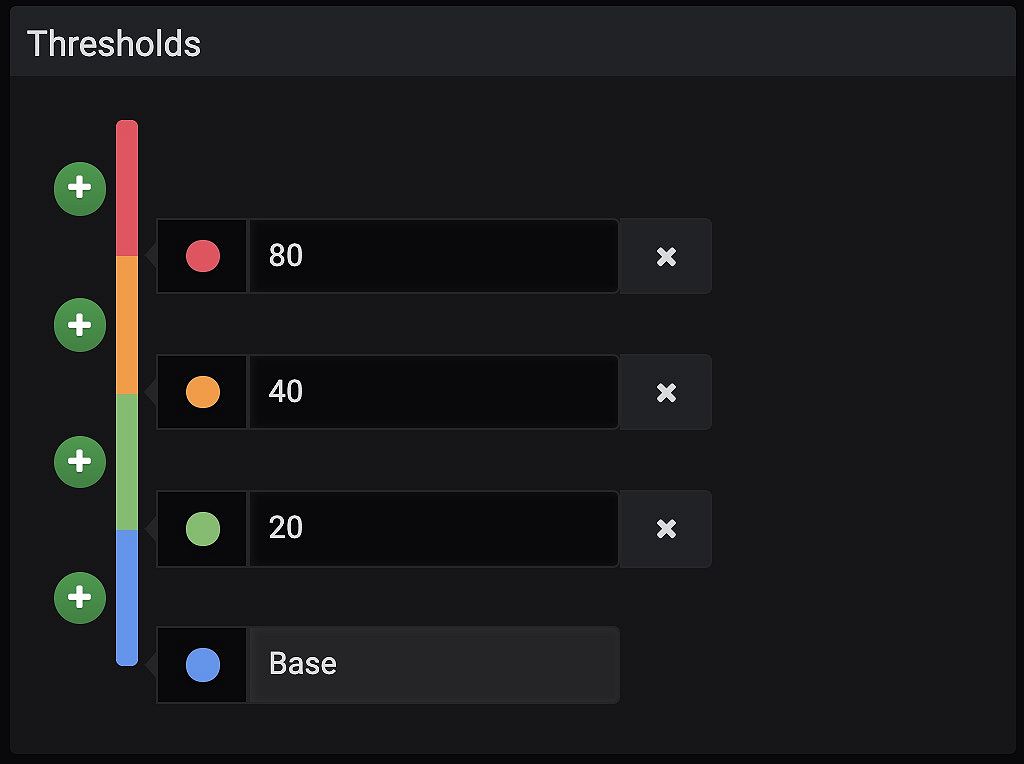This screenshot has width=1024, height=764.
Task: Click the plus icon between red and orange thresholds
Action: click(x=80, y=324)
